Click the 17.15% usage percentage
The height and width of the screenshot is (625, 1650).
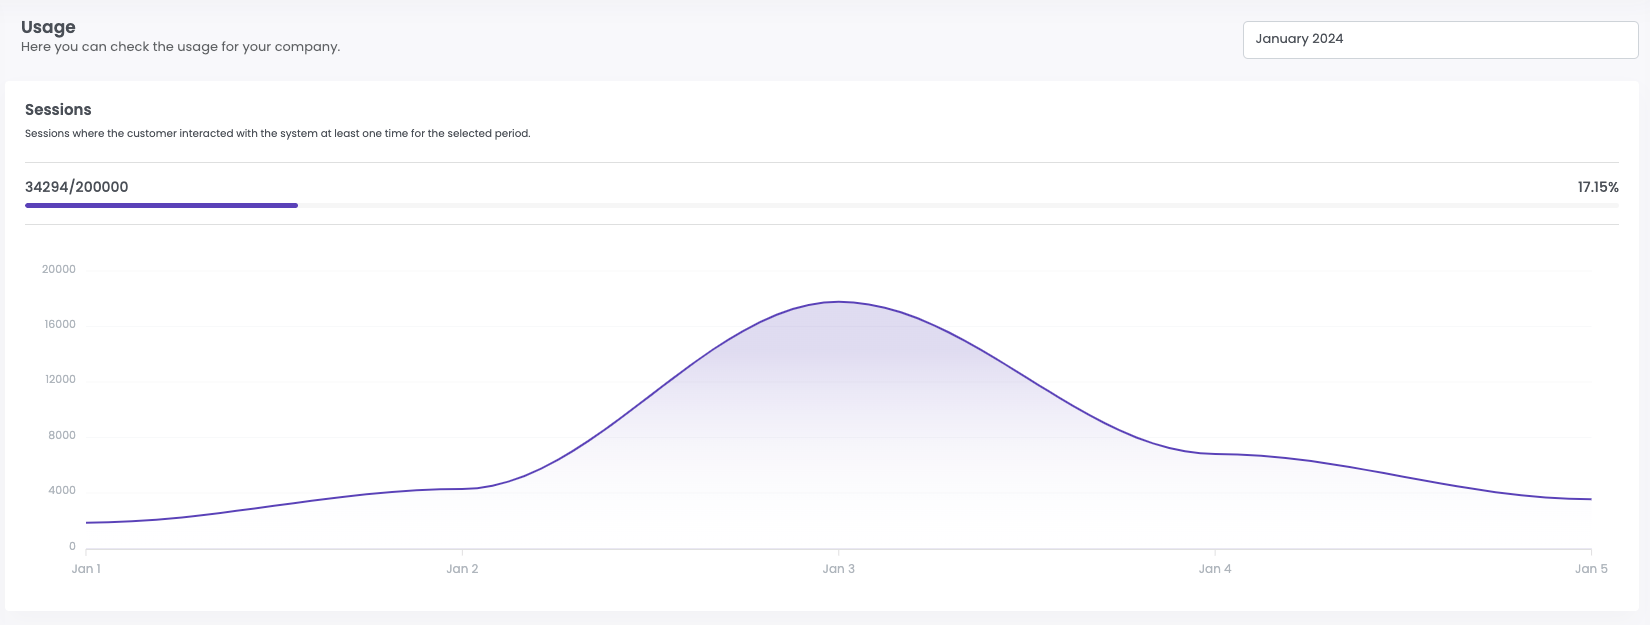coord(1597,187)
